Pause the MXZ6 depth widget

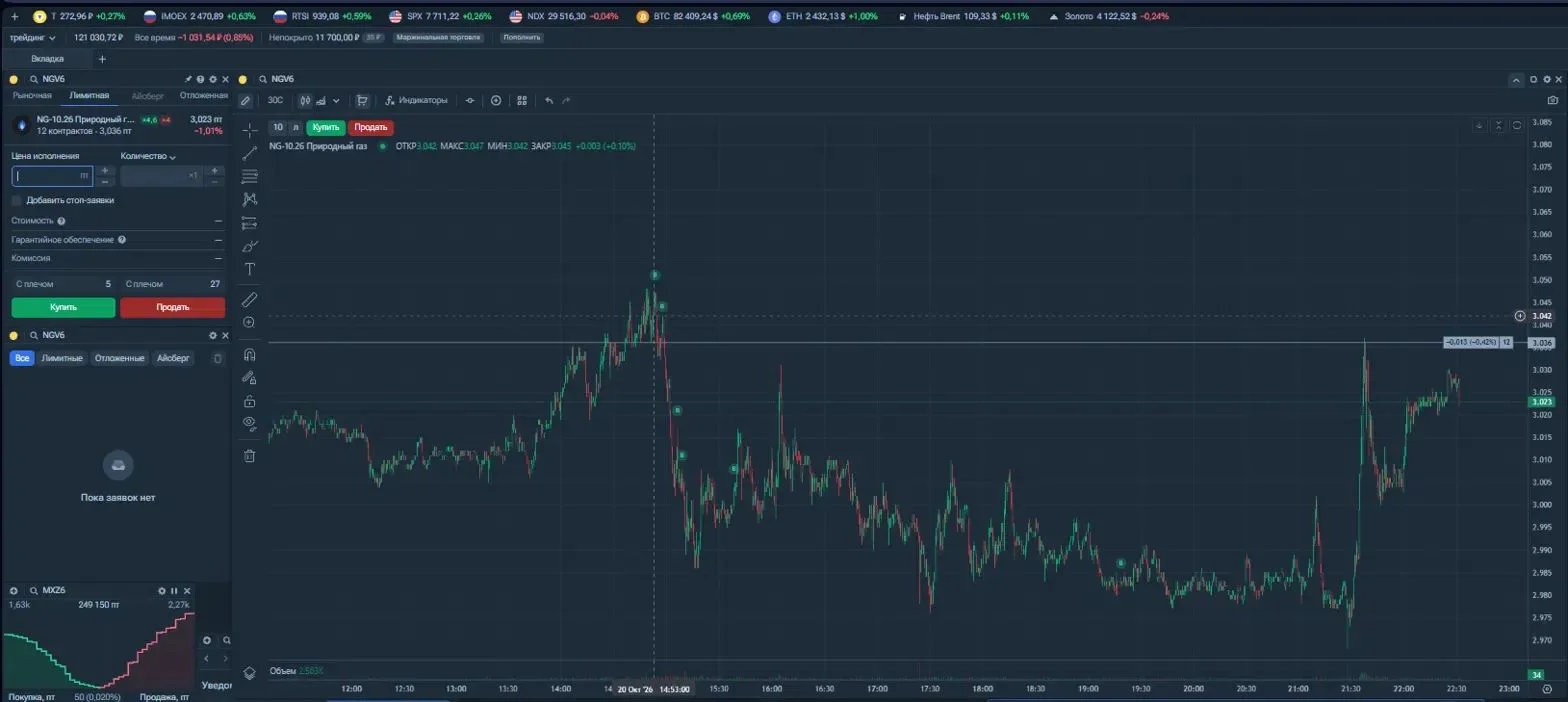pos(174,591)
